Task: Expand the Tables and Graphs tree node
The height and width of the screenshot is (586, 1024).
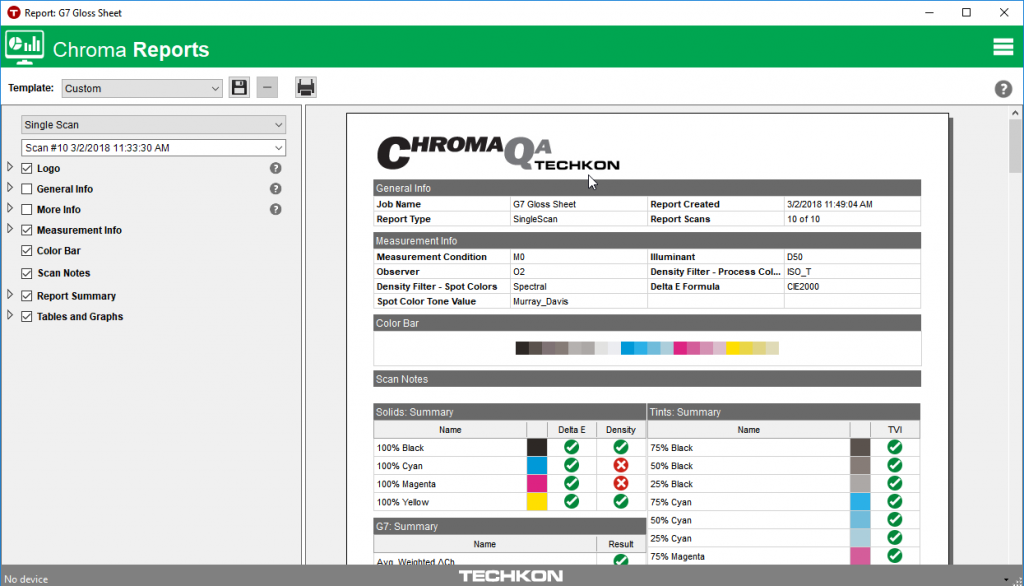Action: click(x=11, y=316)
